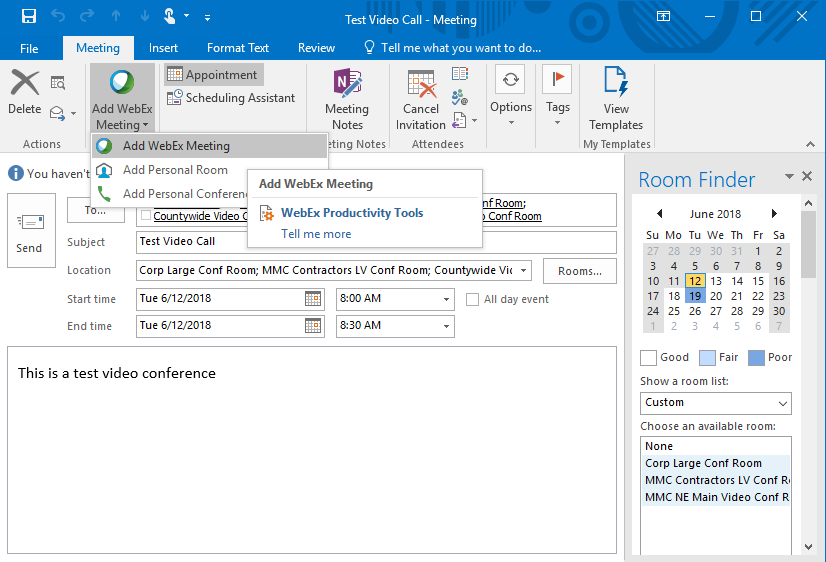
Task: Go to next item using down arrow
Action: point(145,16)
